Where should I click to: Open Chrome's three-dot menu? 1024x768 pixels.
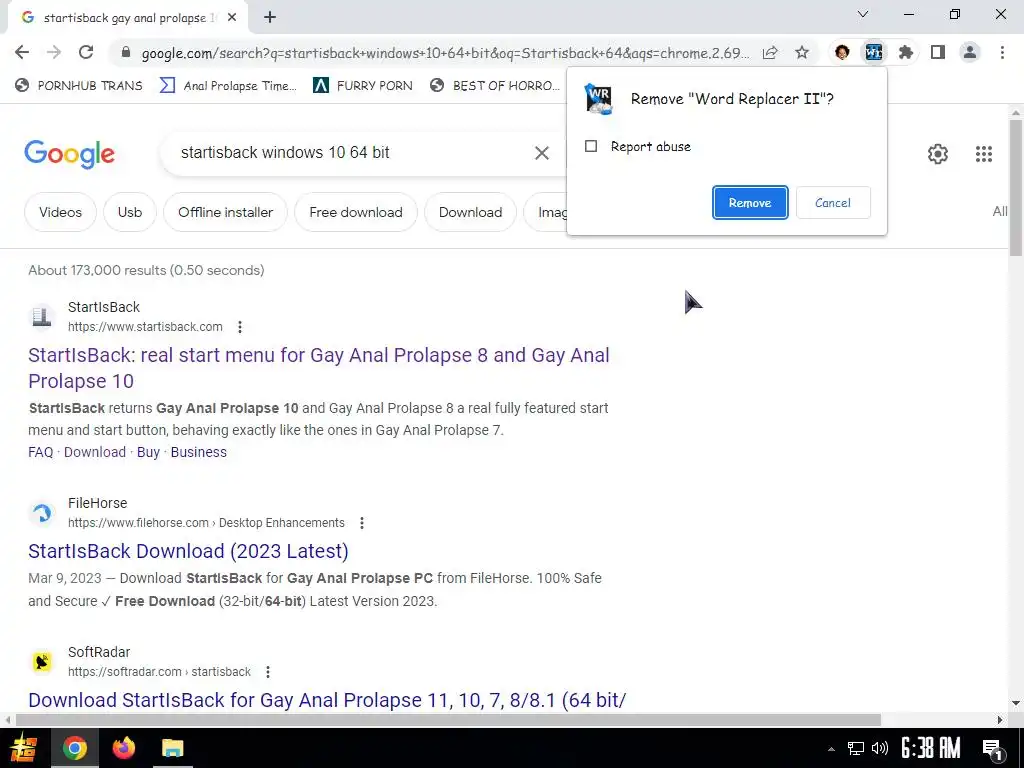1002,52
